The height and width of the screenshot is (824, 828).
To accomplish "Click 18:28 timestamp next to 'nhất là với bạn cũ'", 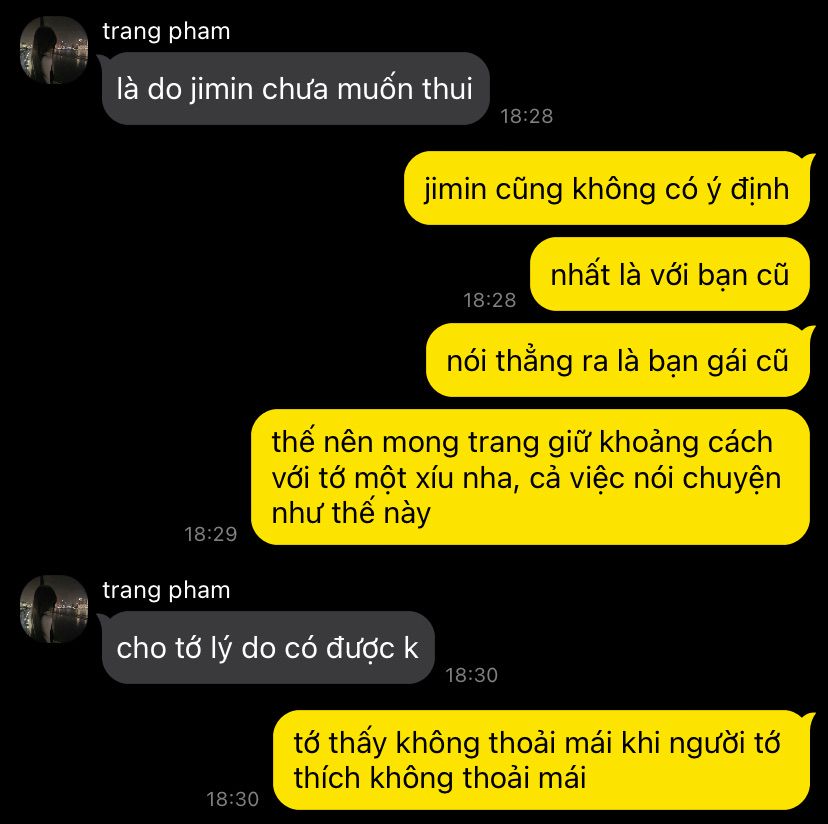I will pyautogui.click(x=490, y=300).
